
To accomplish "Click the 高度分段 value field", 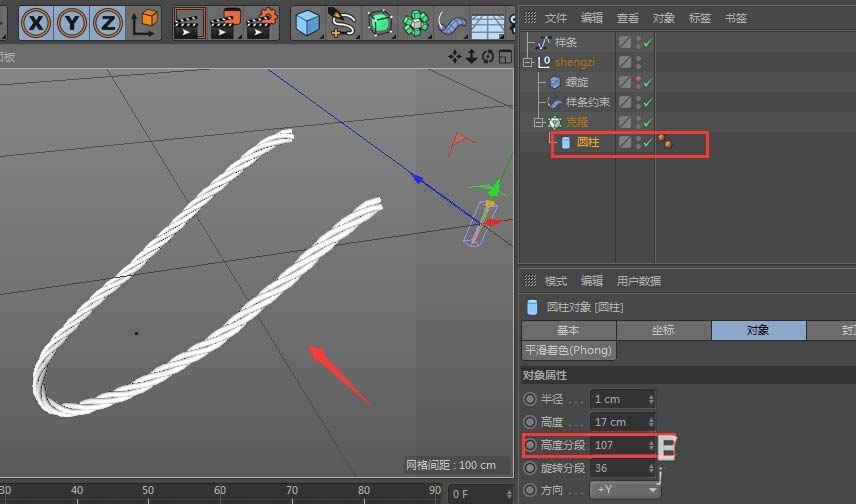I will tap(619, 445).
